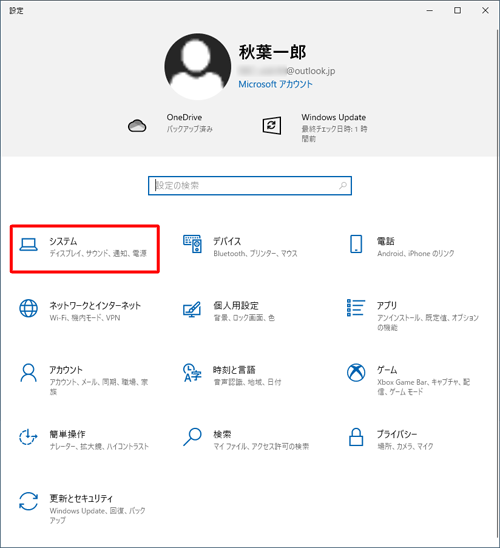Select the ネットワークとインターネット title
Screen dimensions: 500x548
pyautogui.click(x=95, y=305)
